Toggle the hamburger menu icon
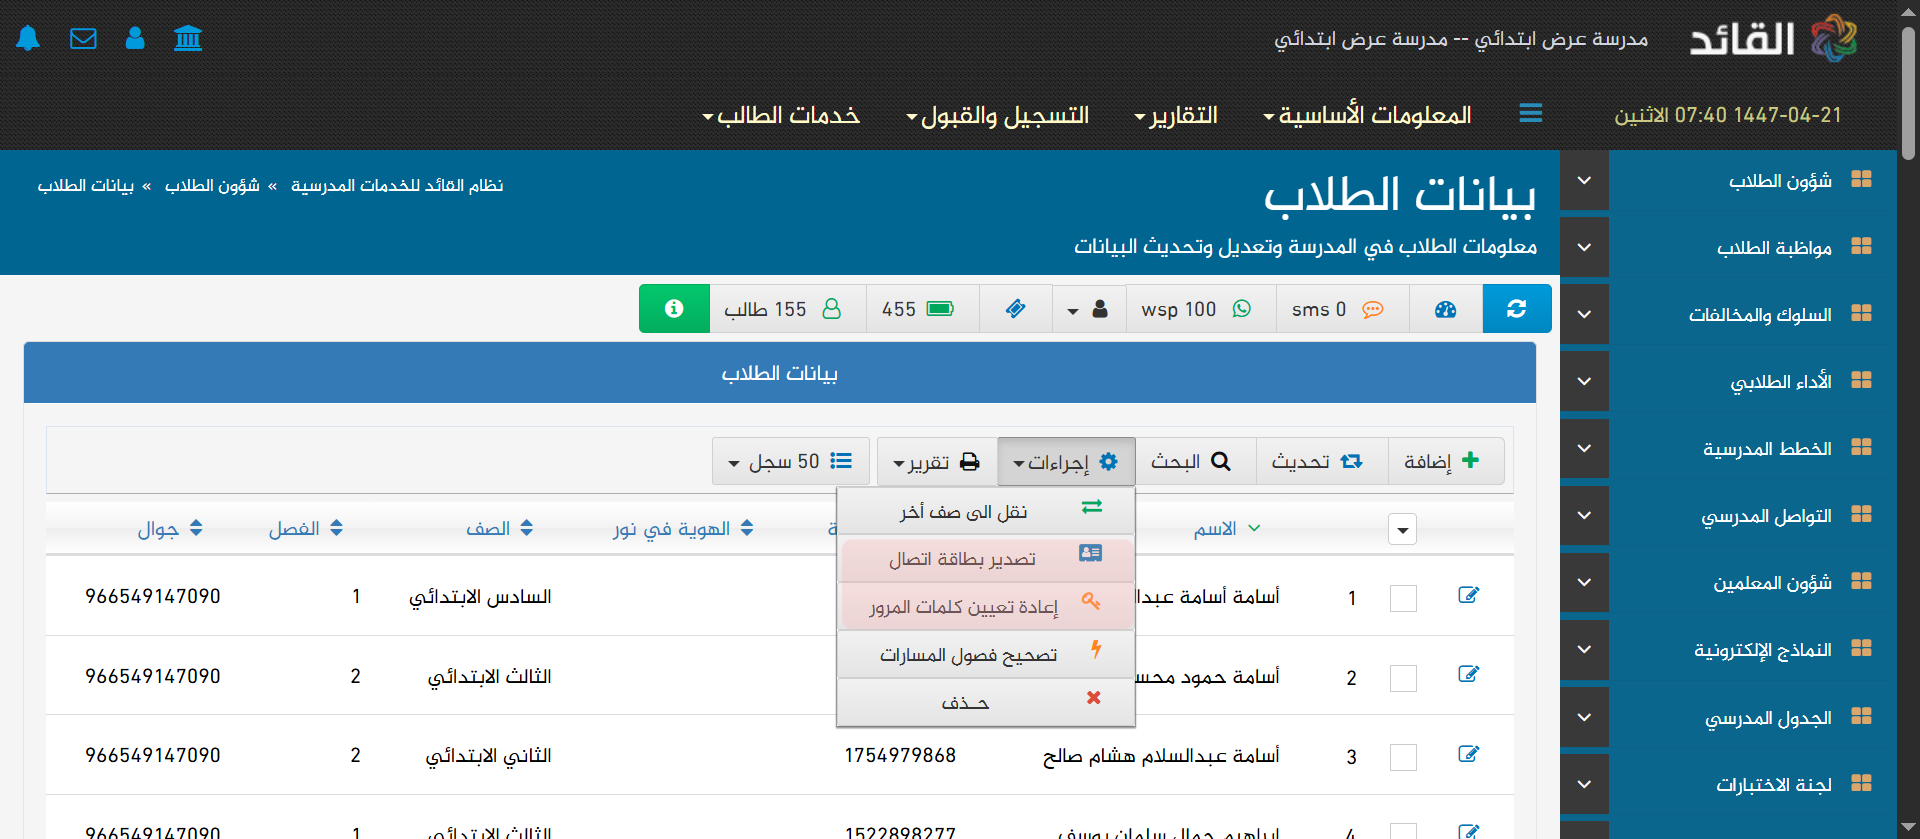1920x839 pixels. coord(1530,114)
